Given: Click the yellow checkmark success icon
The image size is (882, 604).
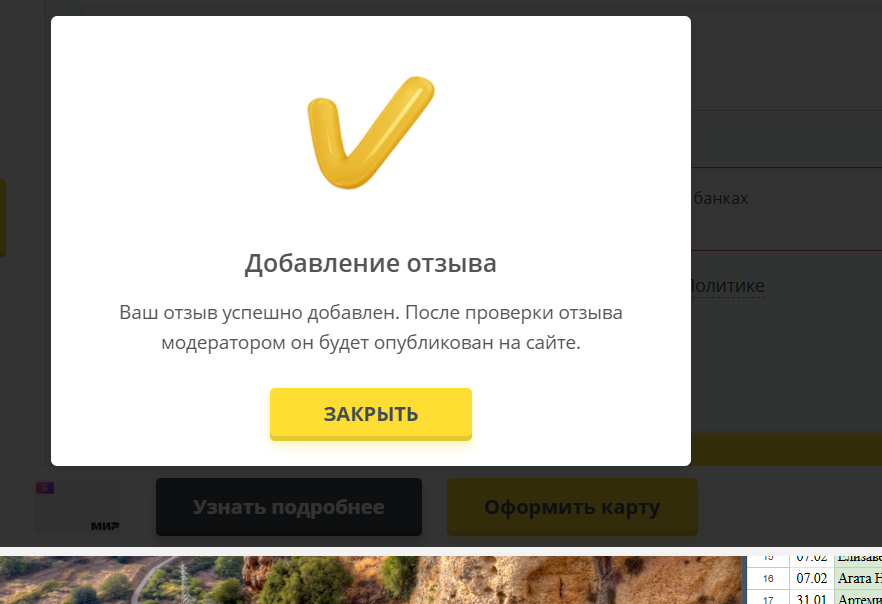Looking at the screenshot, I should (x=371, y=133).
